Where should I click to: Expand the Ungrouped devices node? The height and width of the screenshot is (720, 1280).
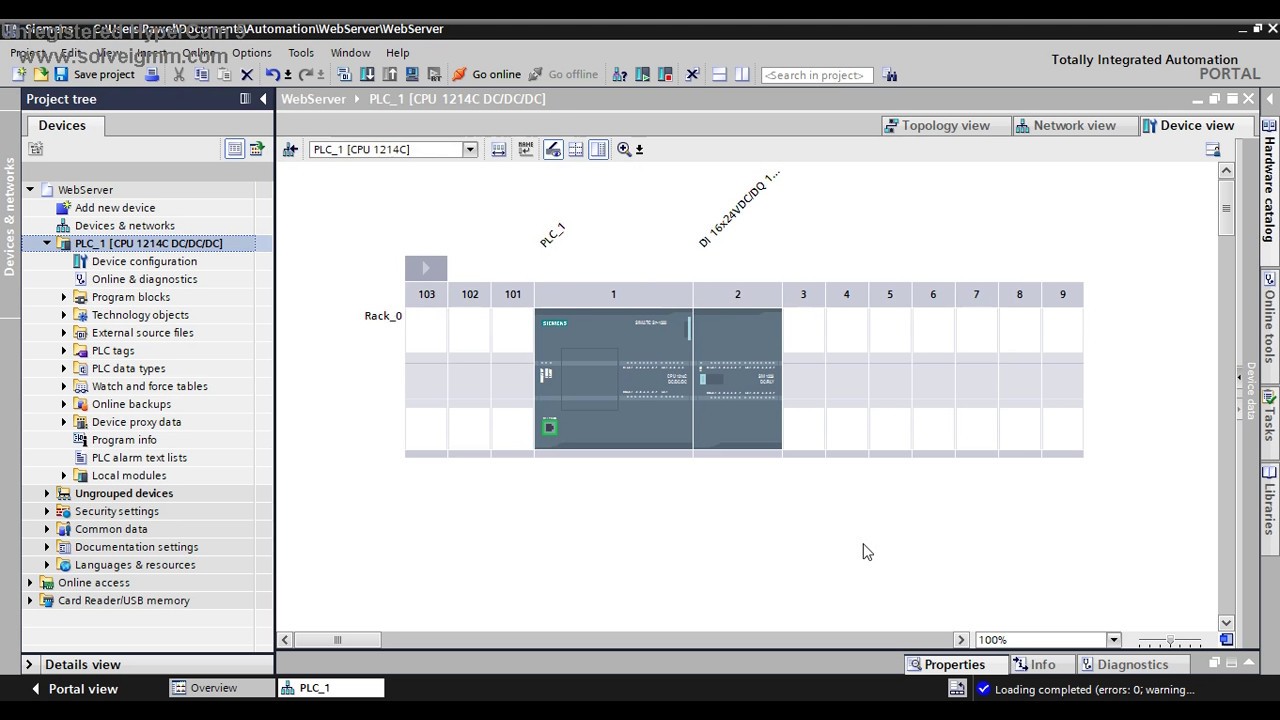point(47,494)
